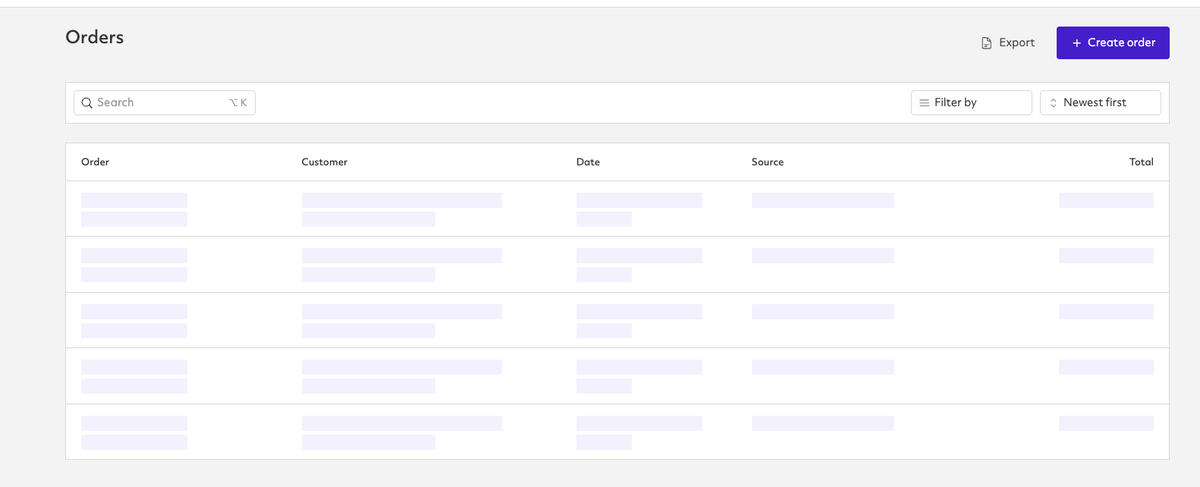Click the Export document icon
Viewport: 1200px width, 487px height.
tap(986, 43)
